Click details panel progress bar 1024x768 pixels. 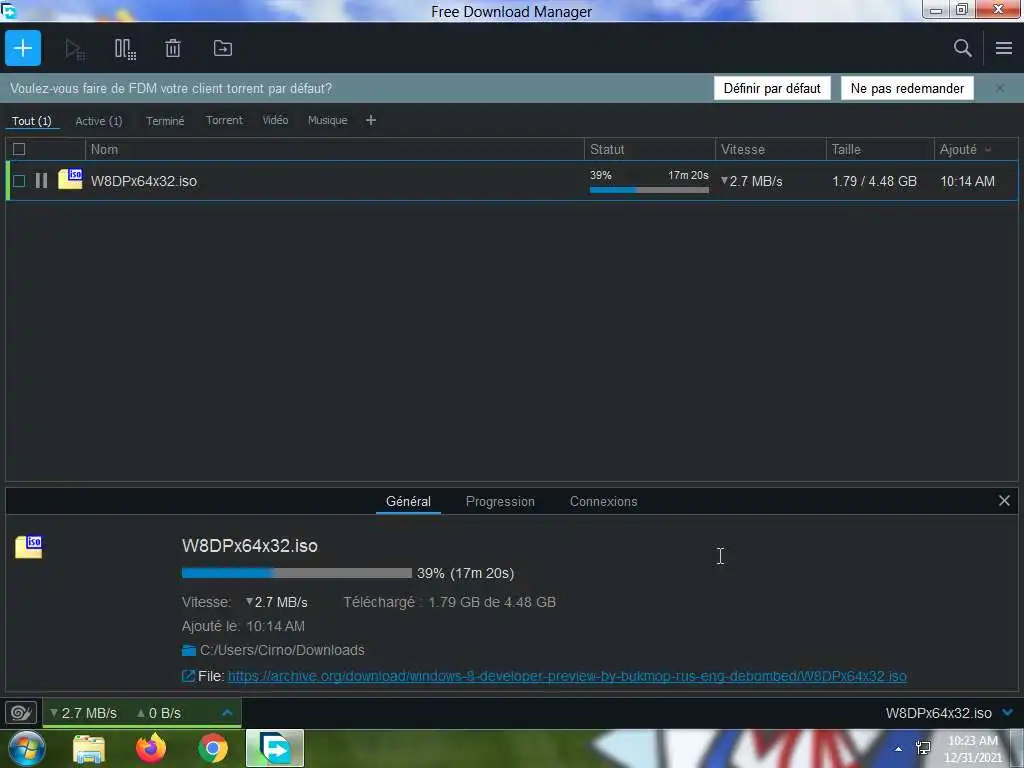pos(296,573)
